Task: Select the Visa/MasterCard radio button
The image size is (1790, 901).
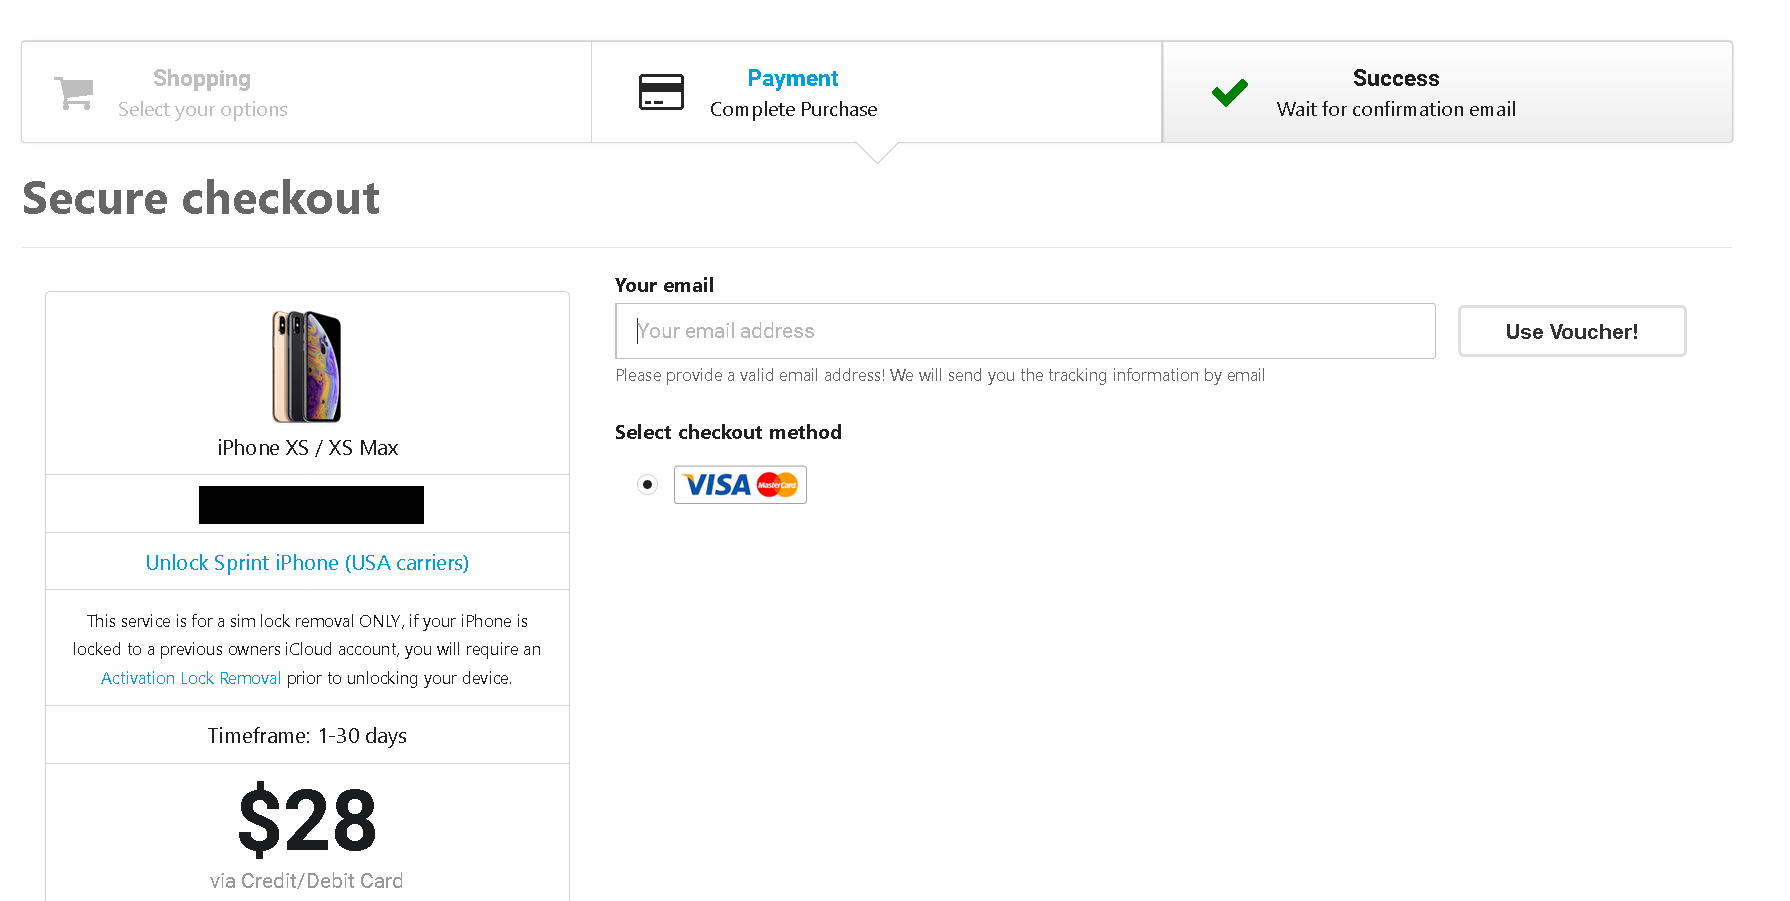Action: tap(647, 485)
